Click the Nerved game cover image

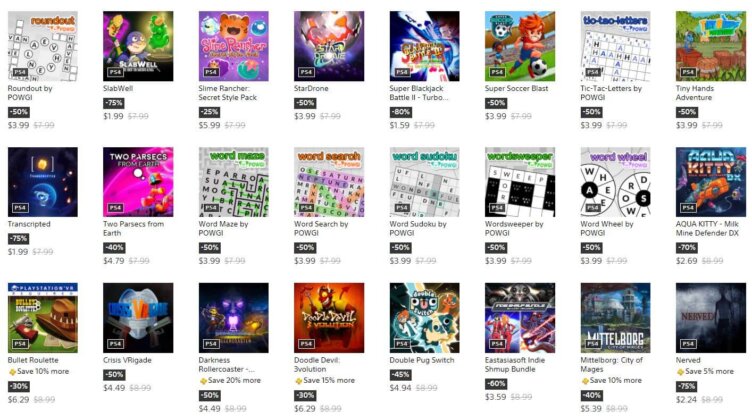tap(710, 318)
